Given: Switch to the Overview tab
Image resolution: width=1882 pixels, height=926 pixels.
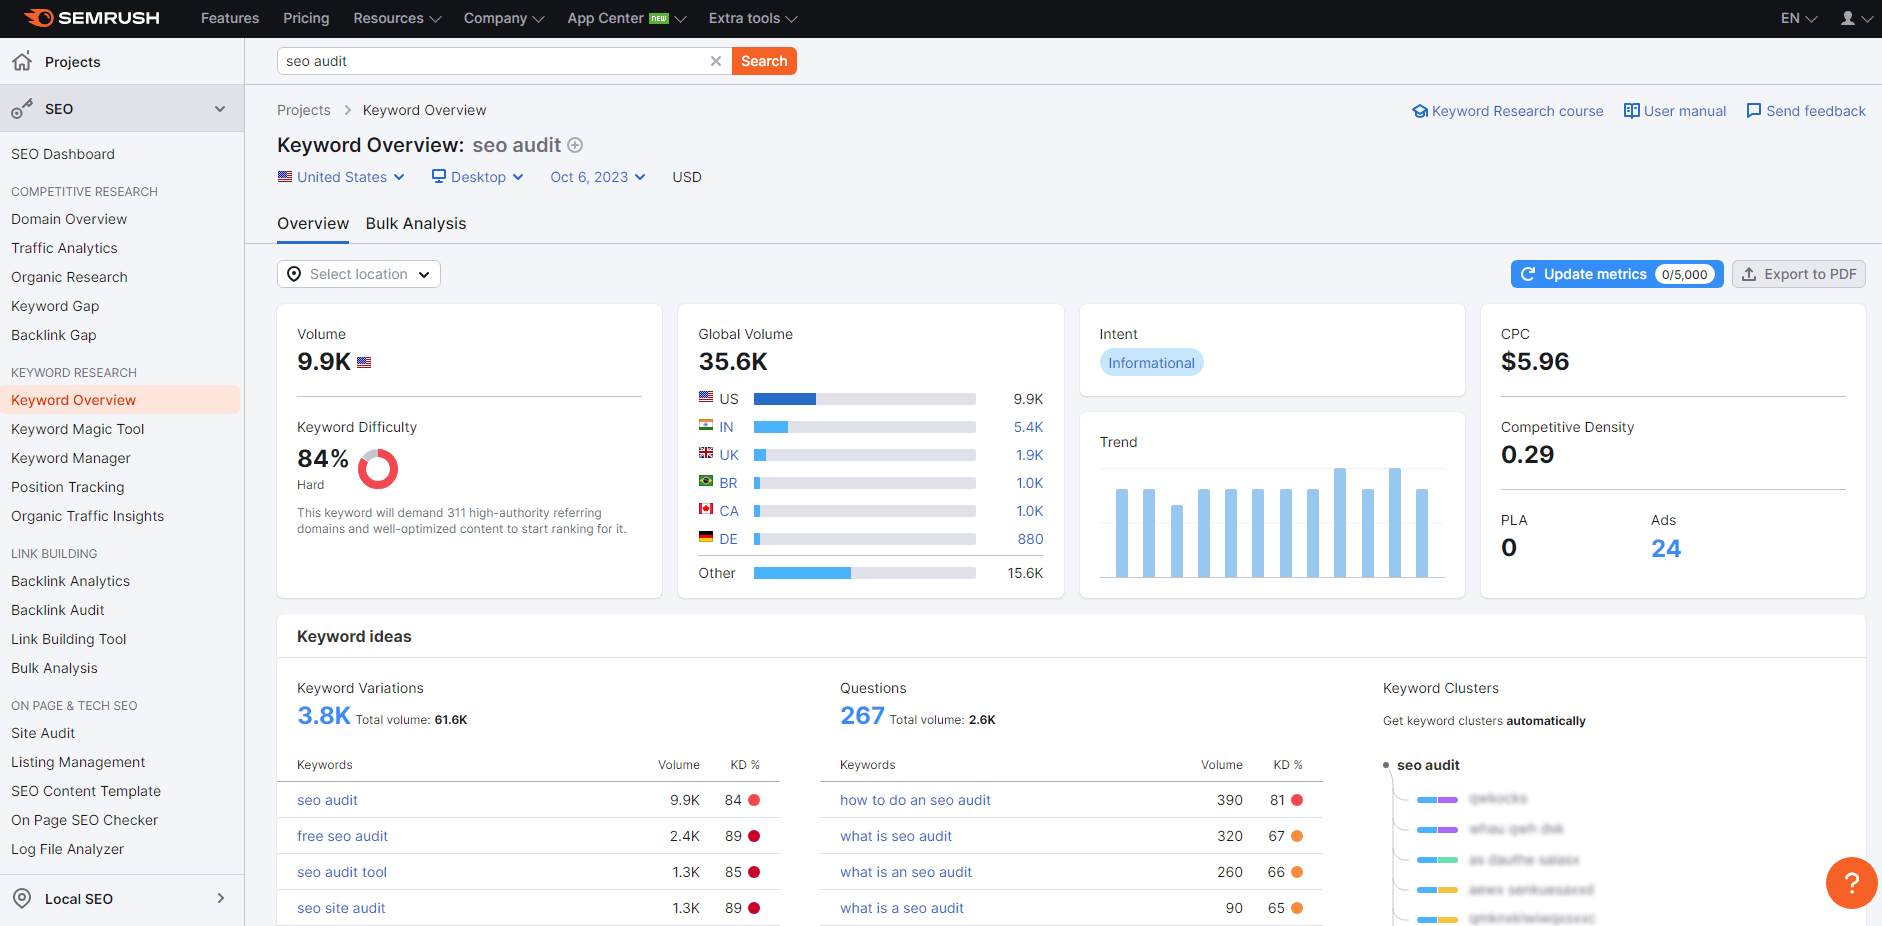Looking at the screenshot, I should click(313, 223).
